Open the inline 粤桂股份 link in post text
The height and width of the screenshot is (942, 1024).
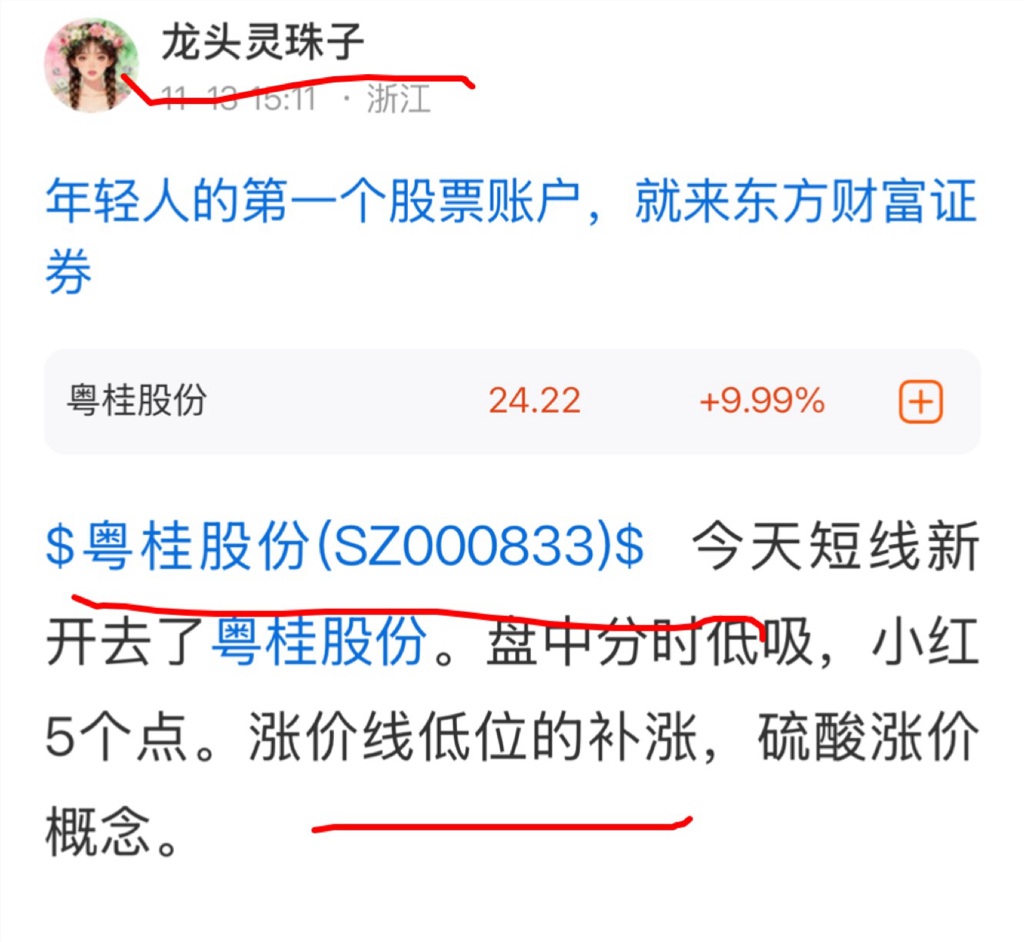coord(319,642)
